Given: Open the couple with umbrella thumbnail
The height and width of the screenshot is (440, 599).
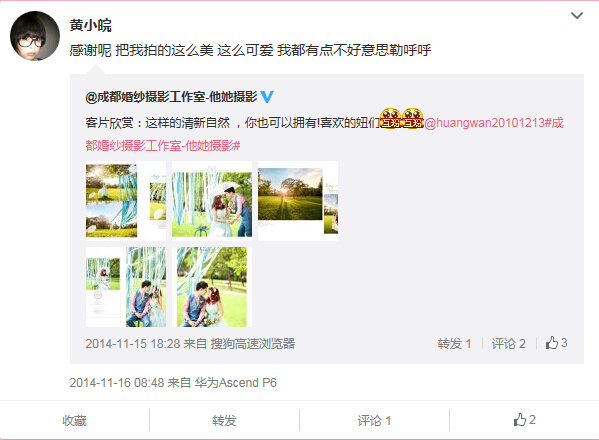Looking at the screenshot, I should [x=212, y=201].
